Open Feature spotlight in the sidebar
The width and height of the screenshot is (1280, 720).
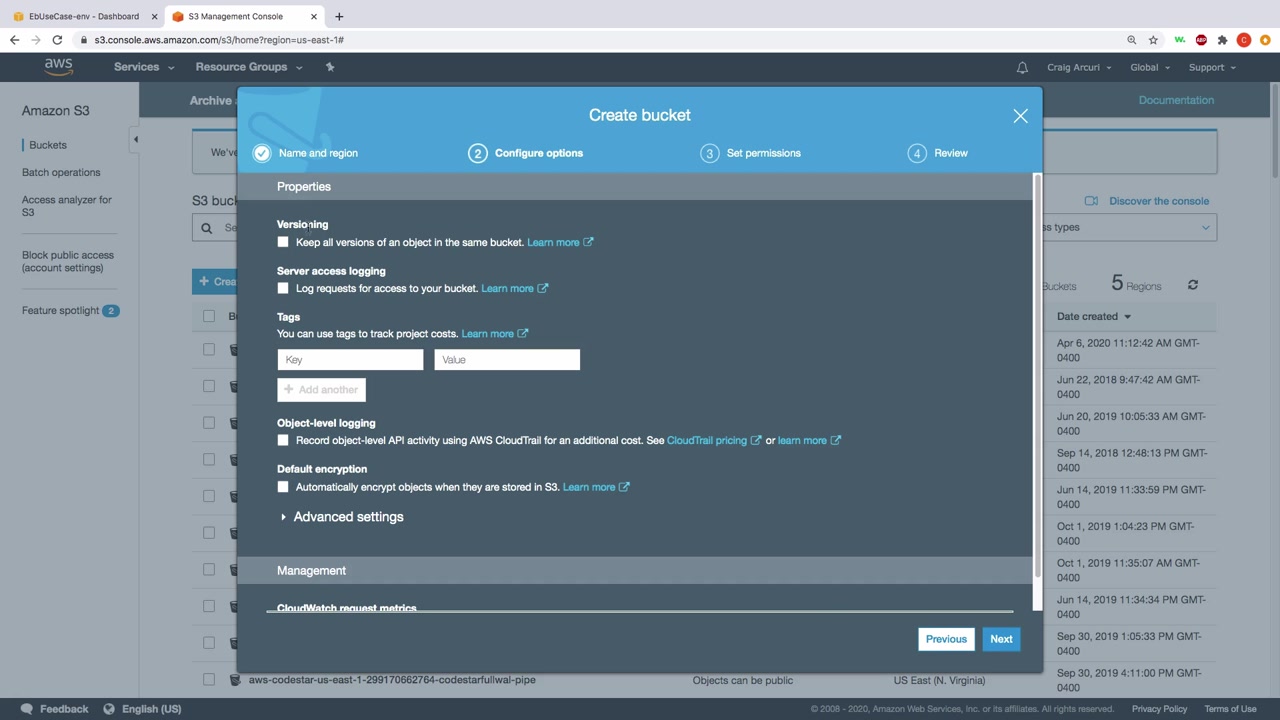pyautogui.click(x=61, y=310)
